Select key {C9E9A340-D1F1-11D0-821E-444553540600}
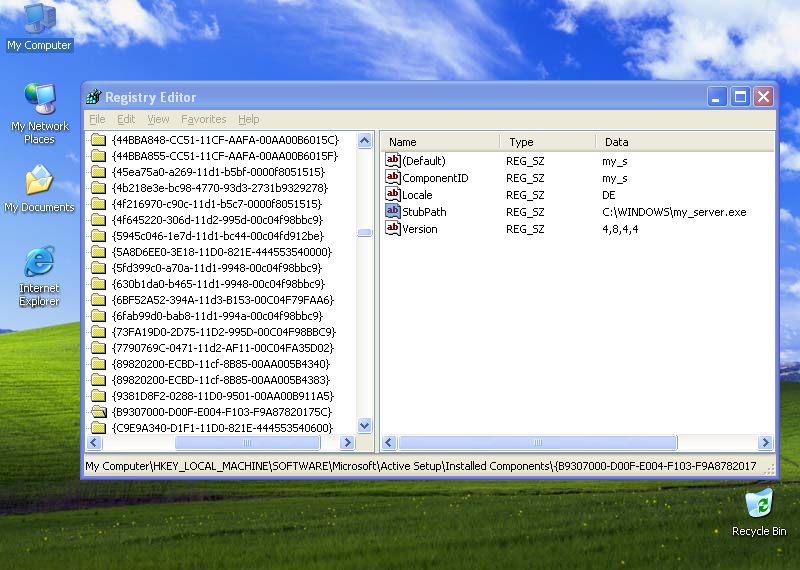Image resolution: width=800 pixels, height=570 pixels. tap(222, 428)
